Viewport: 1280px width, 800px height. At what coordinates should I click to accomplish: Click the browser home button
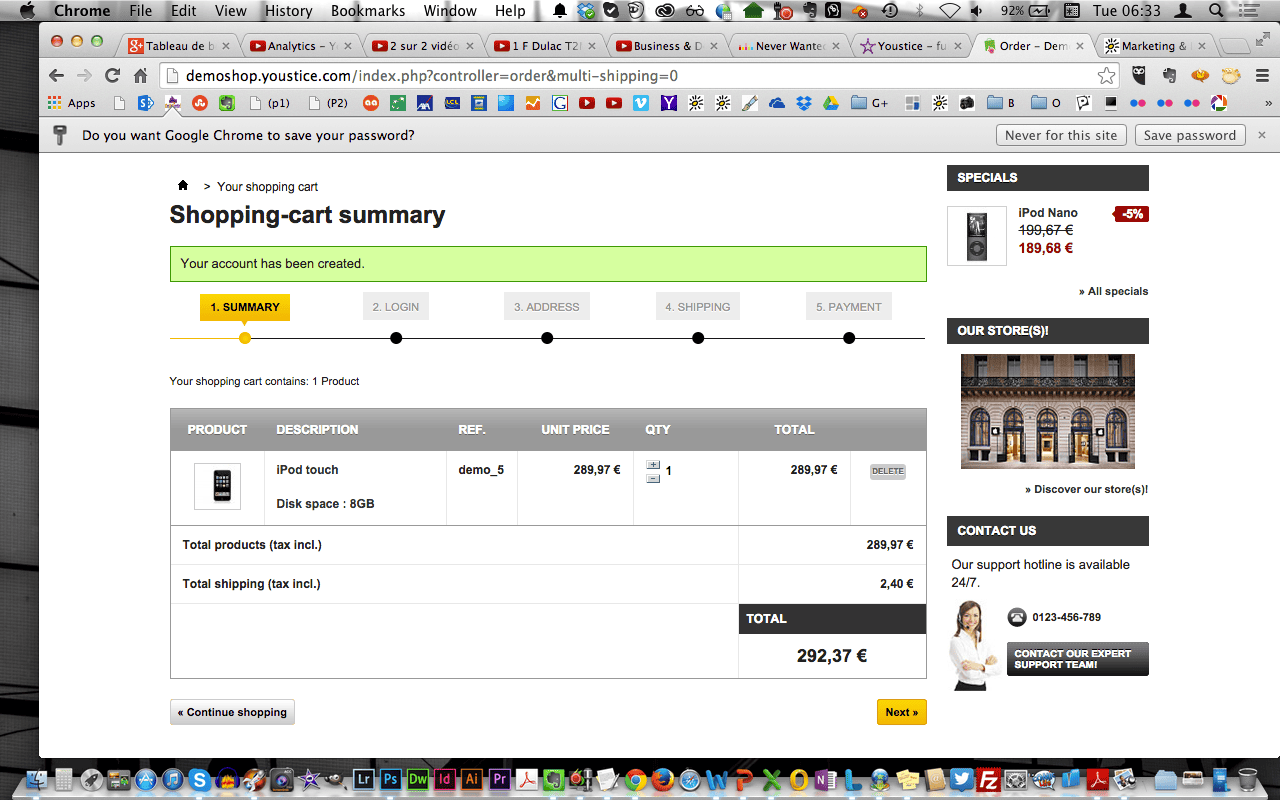(141, 76)
